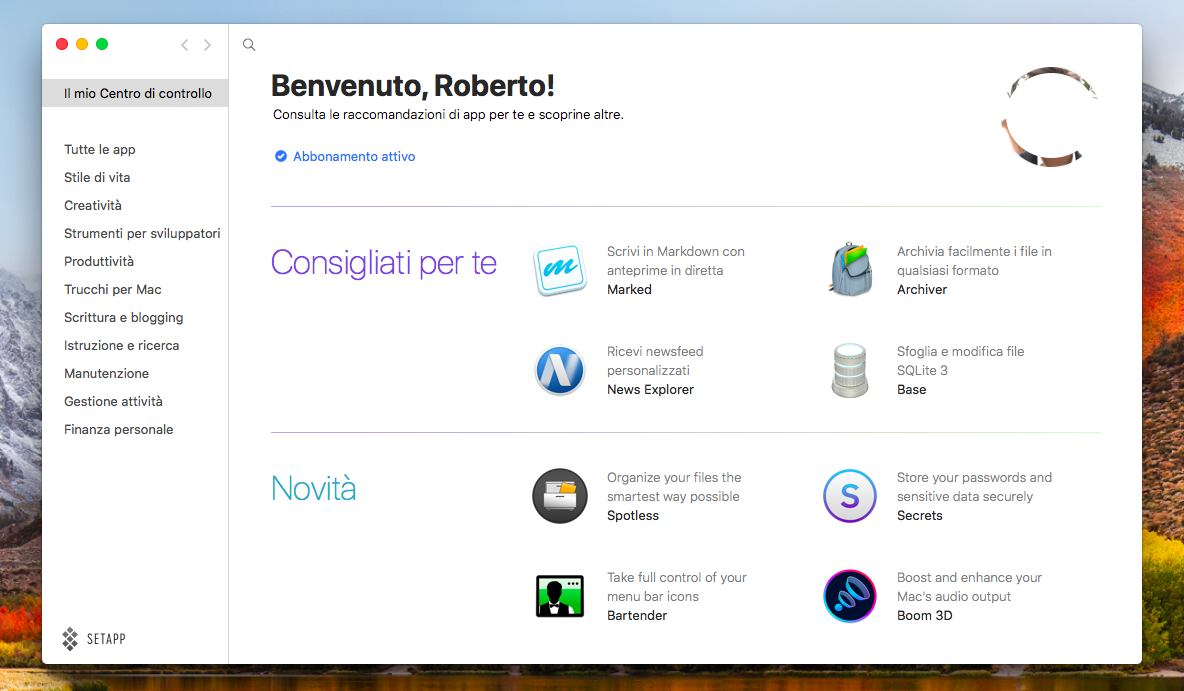Click the search magnifier icon
Viewport: 1184px width, 691px height.
pyautogui.click(x=249, y=45)
